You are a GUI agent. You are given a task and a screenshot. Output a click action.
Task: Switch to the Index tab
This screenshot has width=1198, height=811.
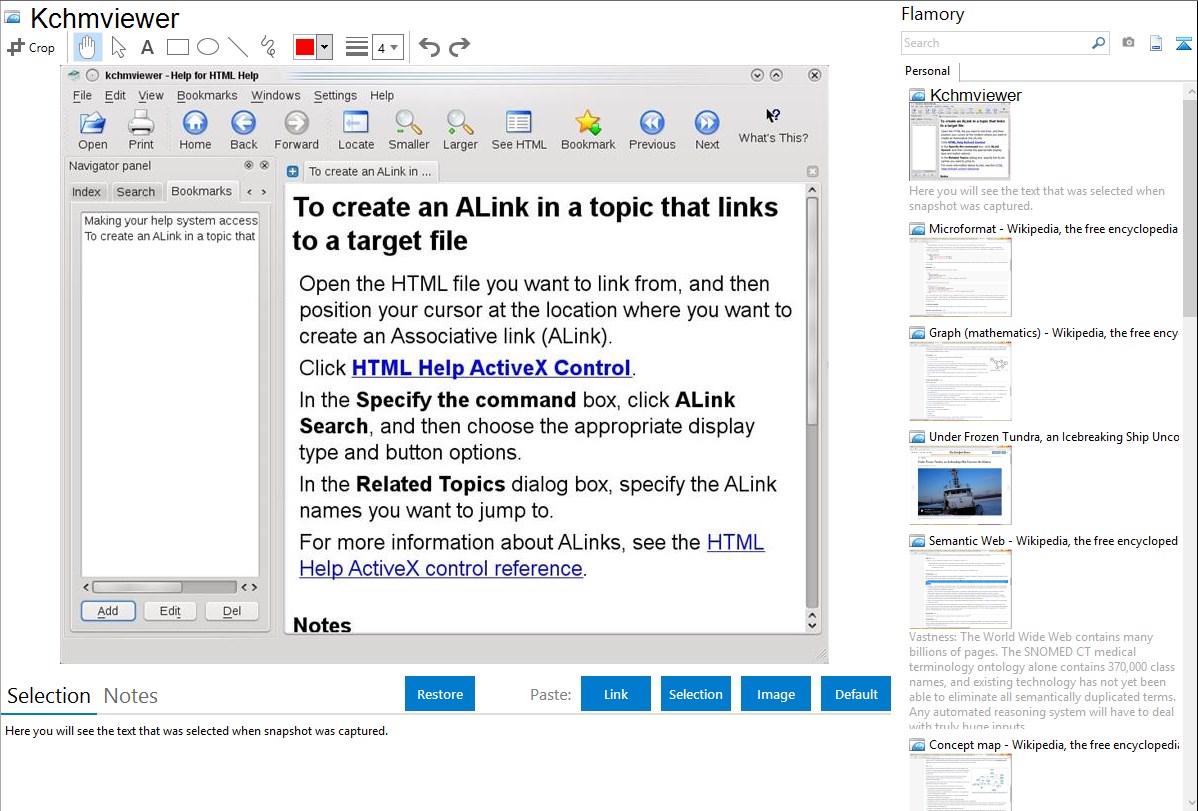click(86, 192)
